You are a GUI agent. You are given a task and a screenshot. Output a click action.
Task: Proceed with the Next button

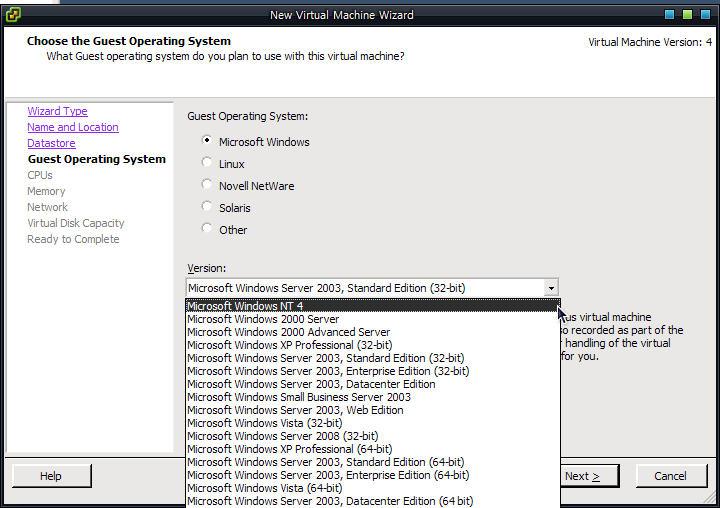tap(589, 476)
